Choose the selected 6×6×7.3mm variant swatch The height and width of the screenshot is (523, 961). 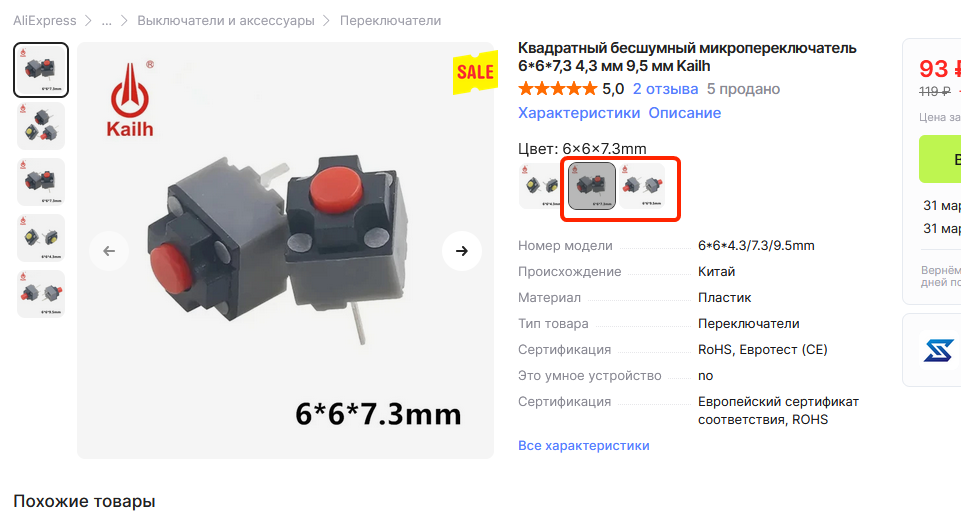tap(592, 186)
